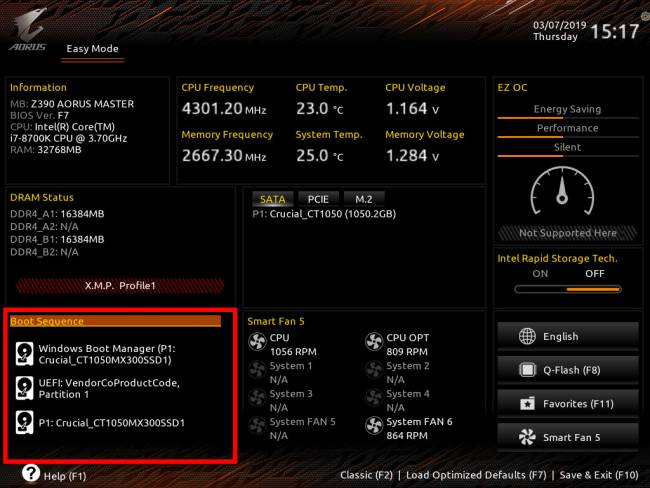The height and width of the screenshot is (488, 650).
Task: Click the Smart Fan 5 panel heading
Action: pos(276,321)
